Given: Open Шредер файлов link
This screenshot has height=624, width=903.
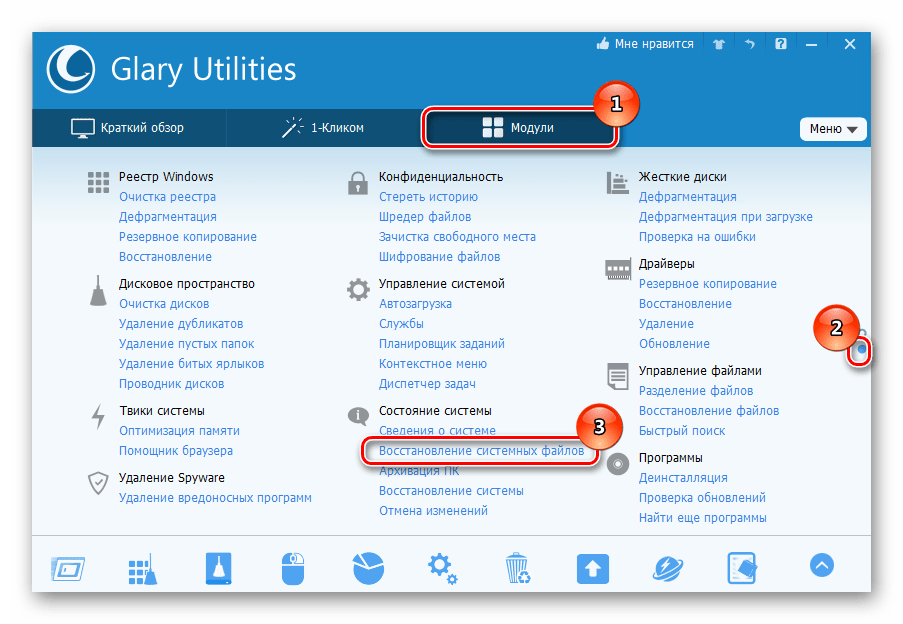Looking at the screenshot, I should (424, 217).
